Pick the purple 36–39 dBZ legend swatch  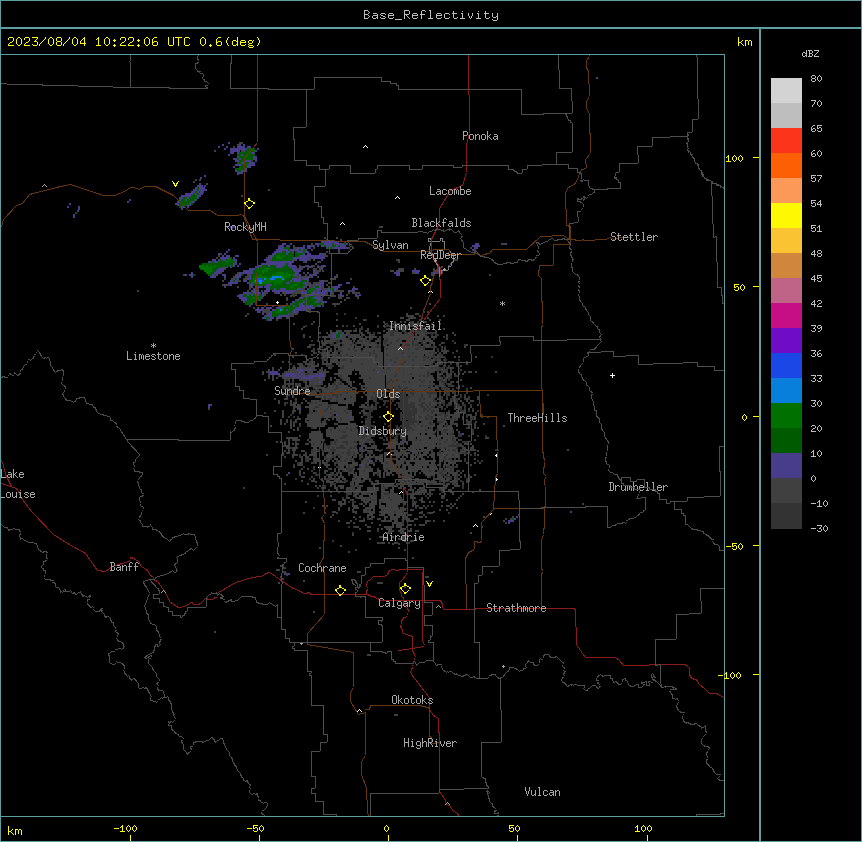(x=786, y=340)
